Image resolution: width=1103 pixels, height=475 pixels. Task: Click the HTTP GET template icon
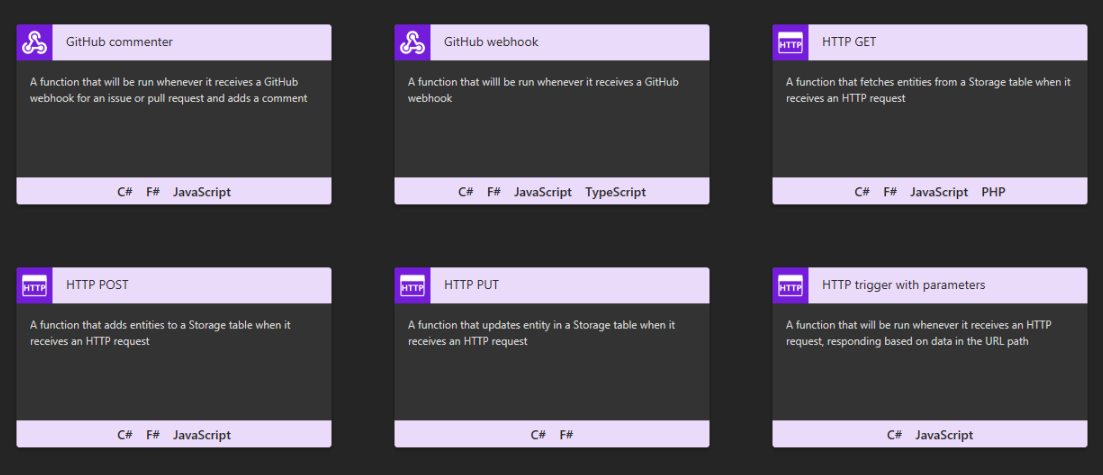click(790, 43)
